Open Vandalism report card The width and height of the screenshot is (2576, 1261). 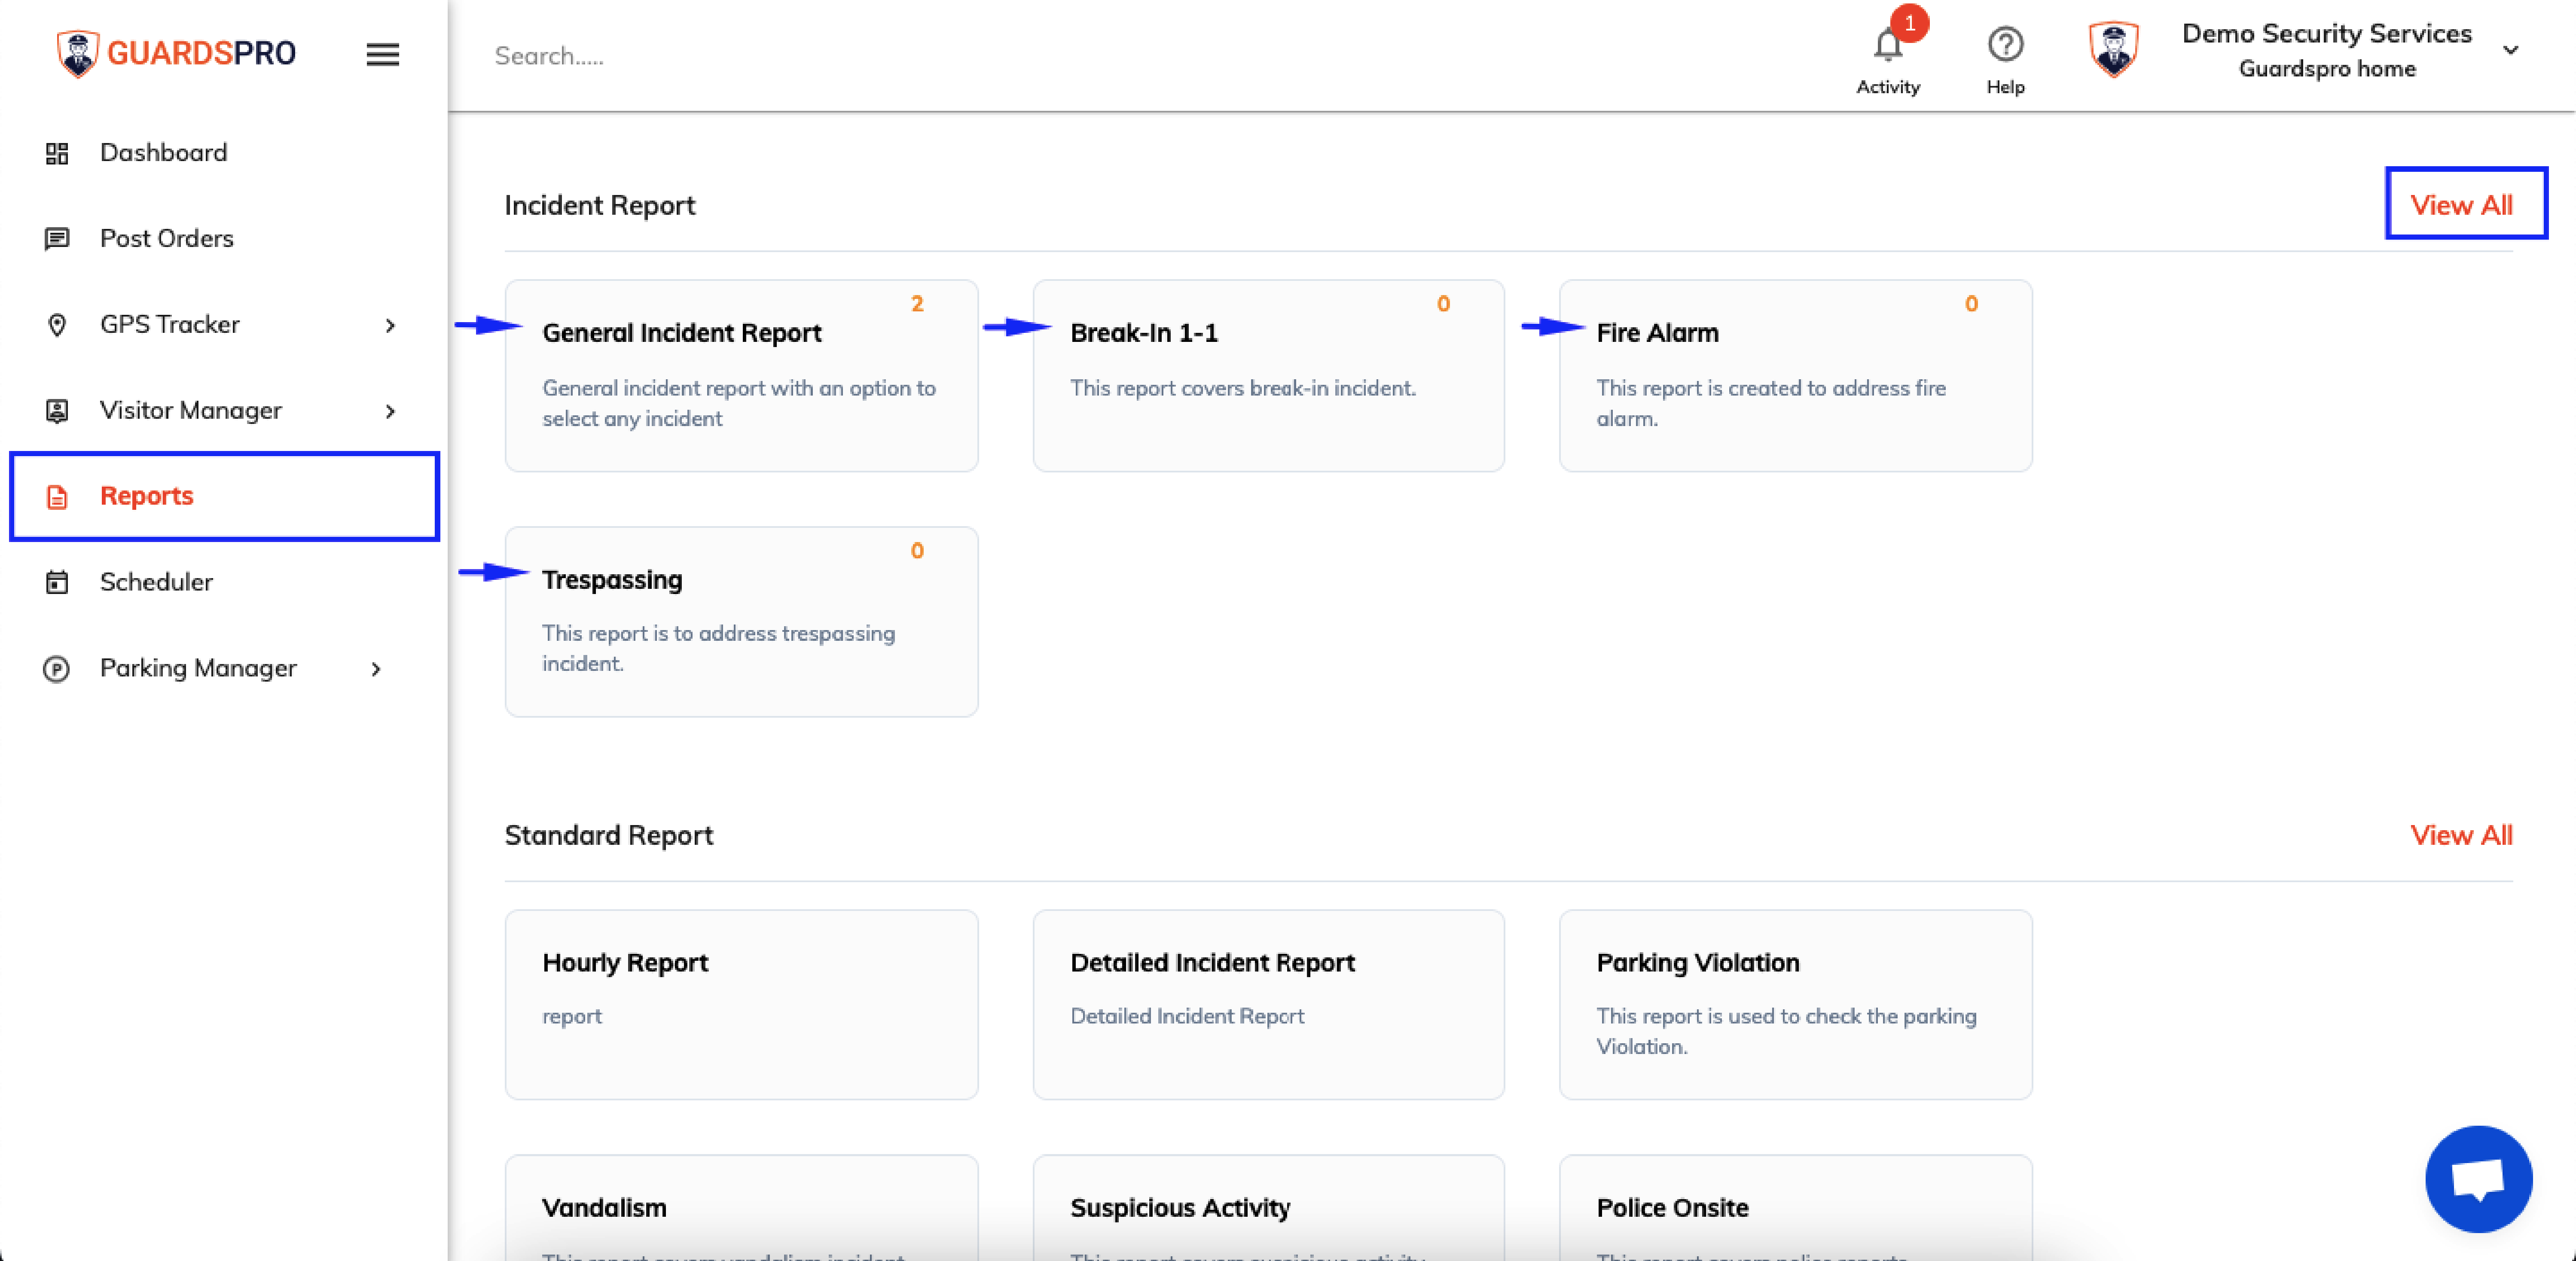coord(741,1208)
